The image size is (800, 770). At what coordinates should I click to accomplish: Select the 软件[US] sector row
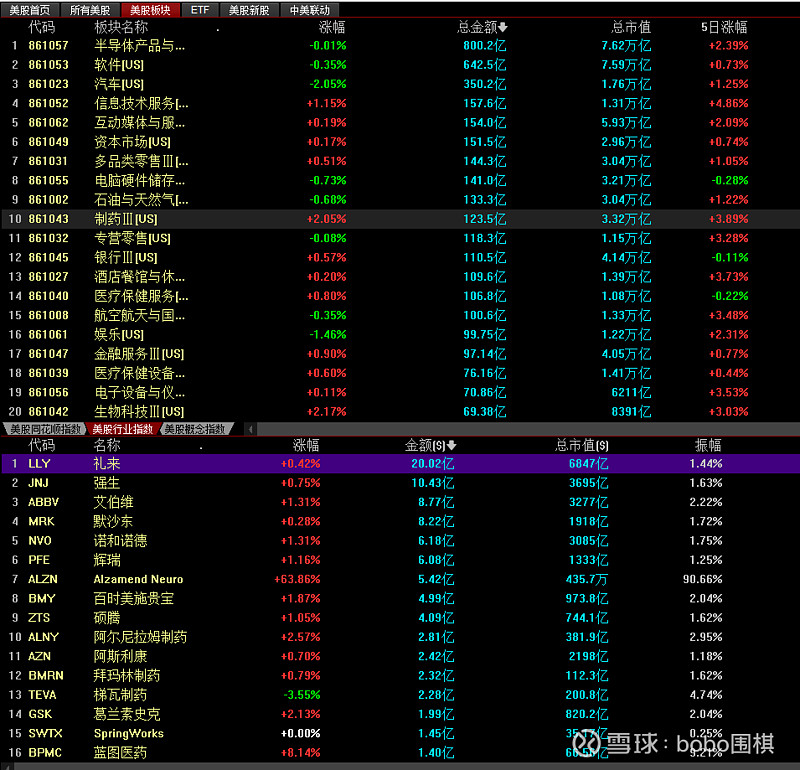coord(400,65)
